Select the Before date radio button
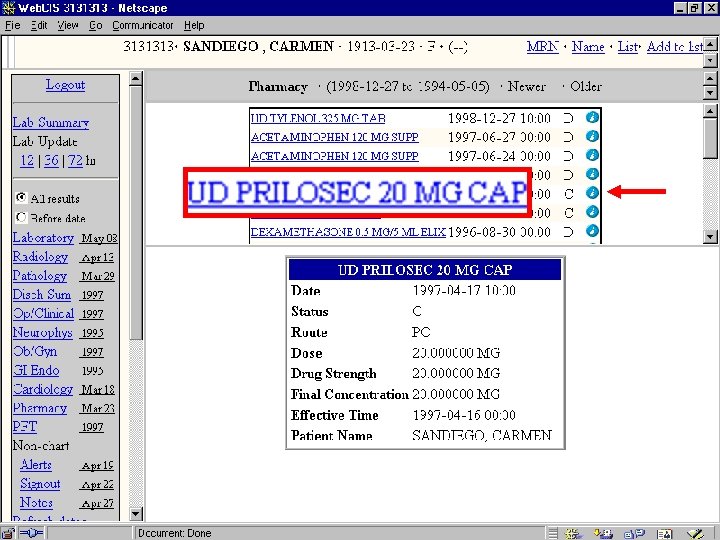720x540 pixels. 21,217
